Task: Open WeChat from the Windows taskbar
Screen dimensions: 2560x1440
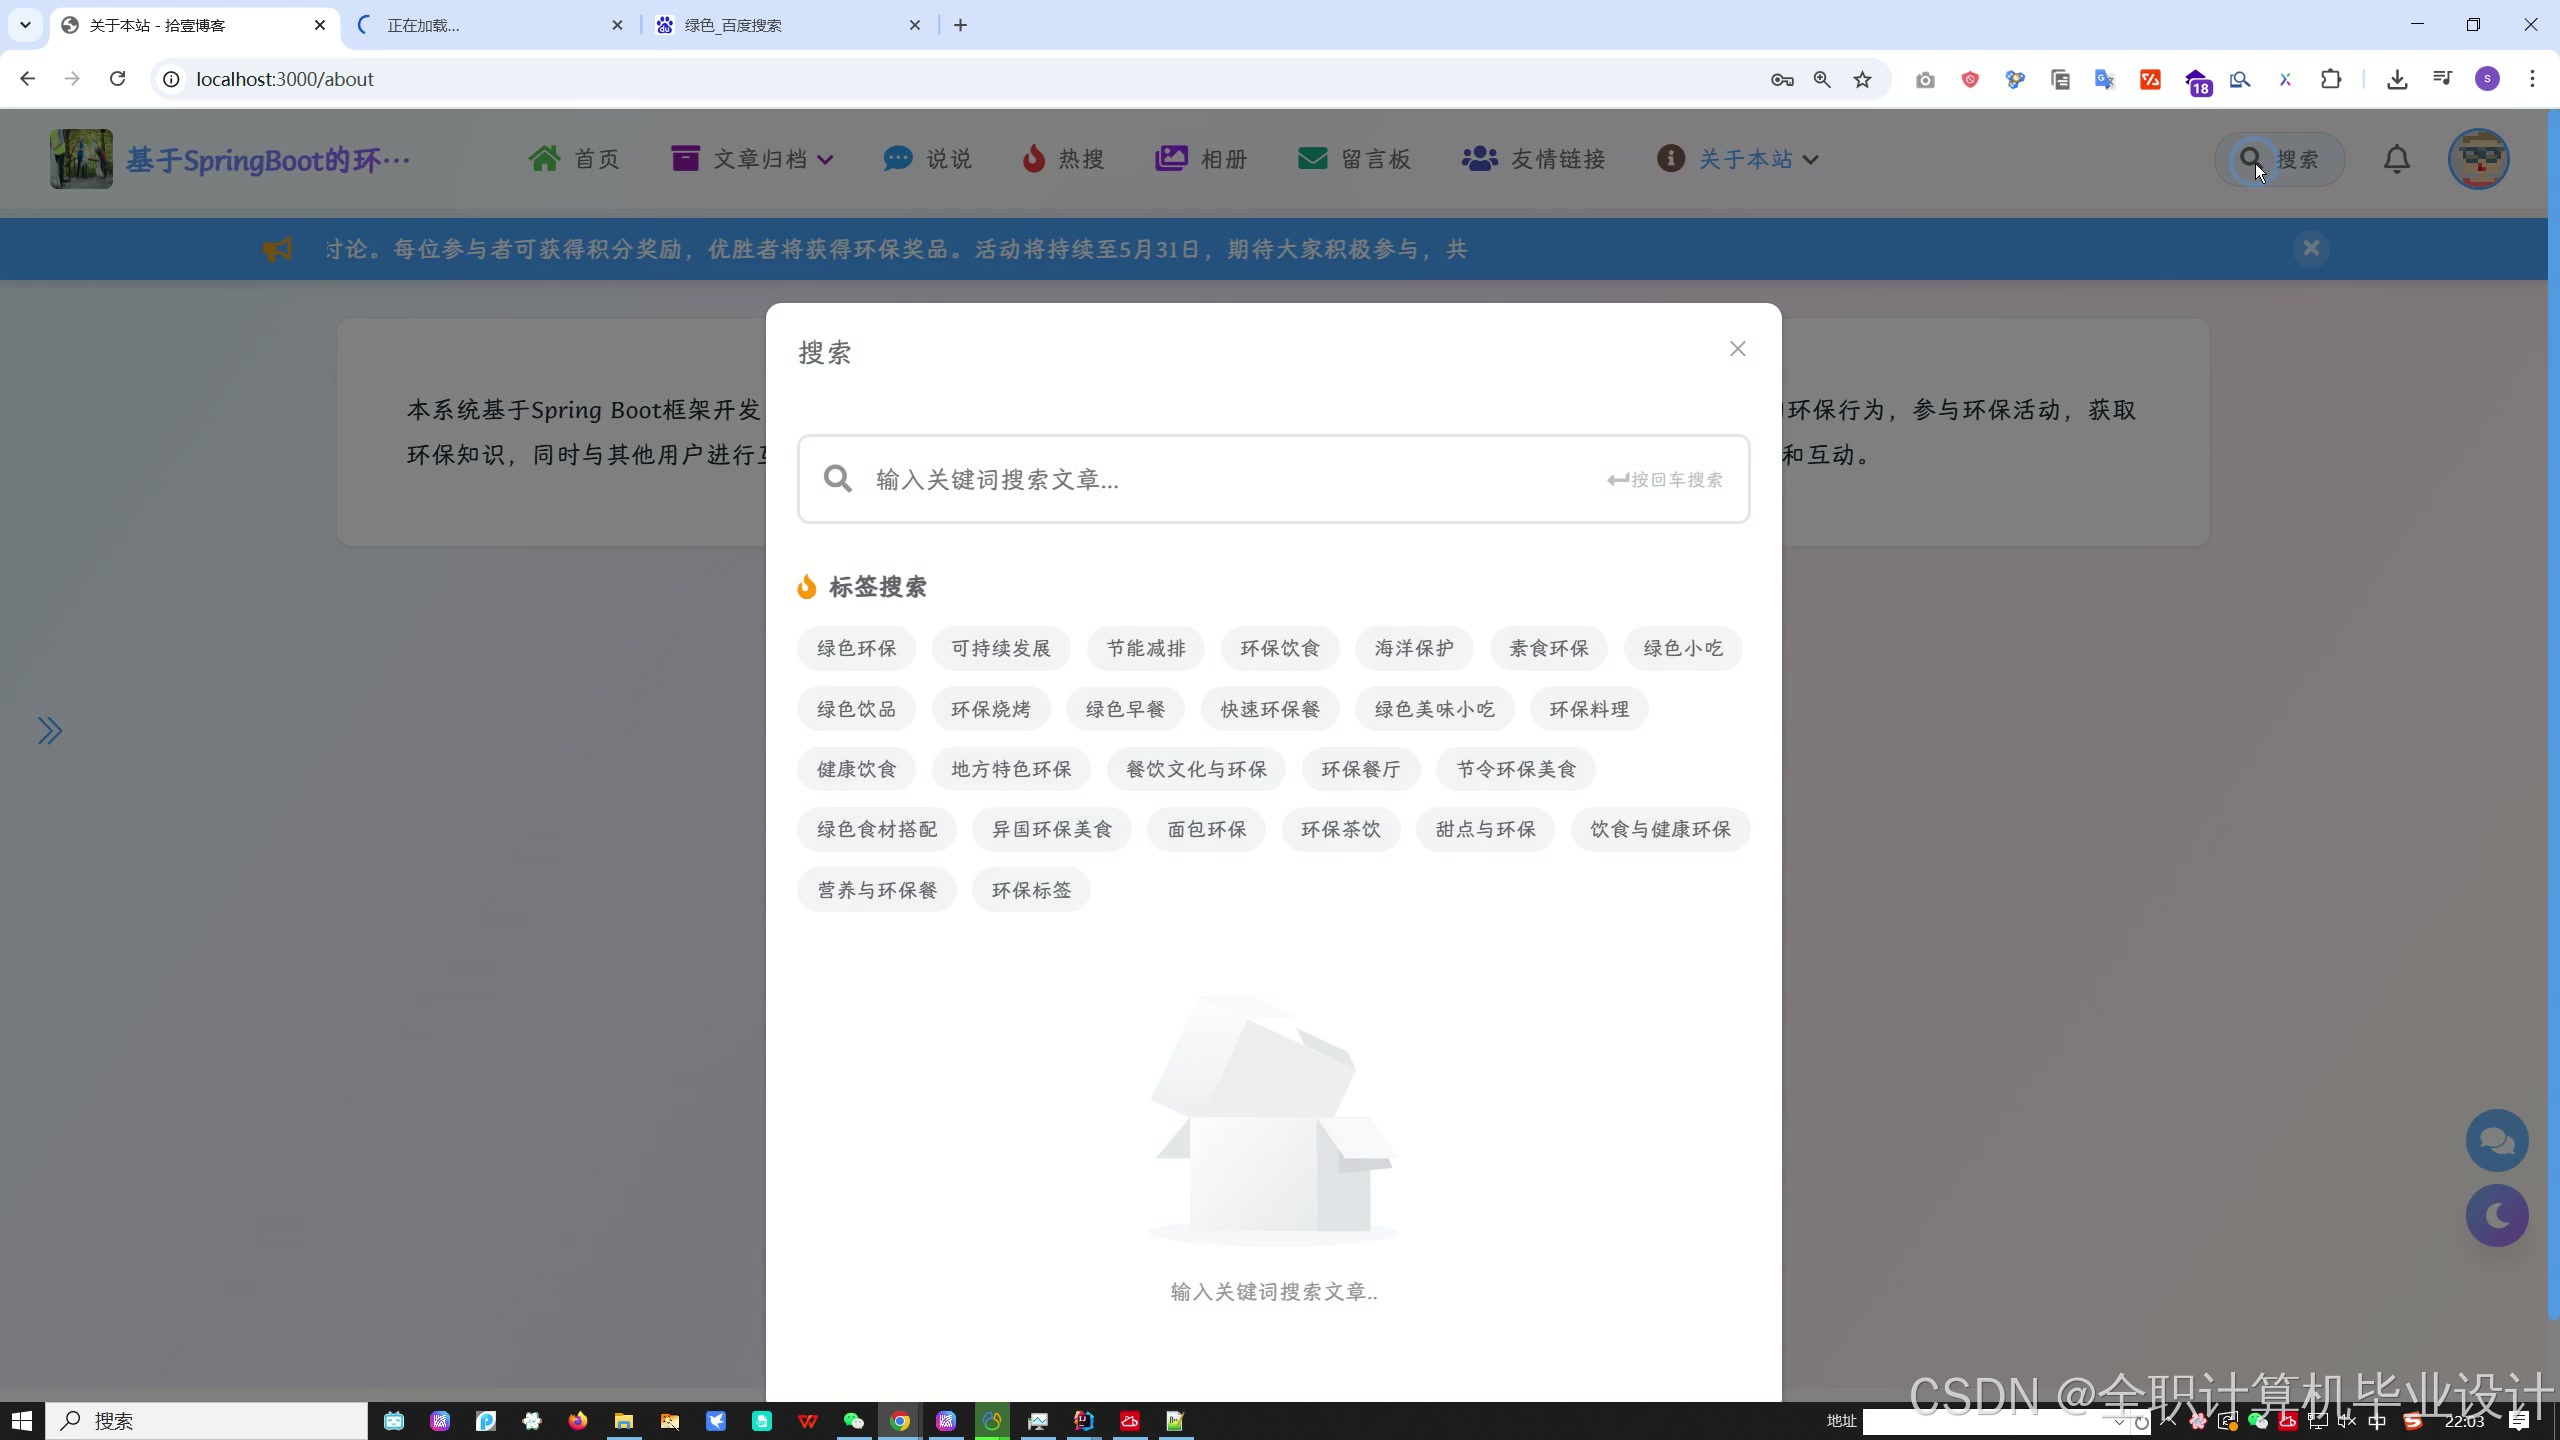Action: coord(853,1421)
